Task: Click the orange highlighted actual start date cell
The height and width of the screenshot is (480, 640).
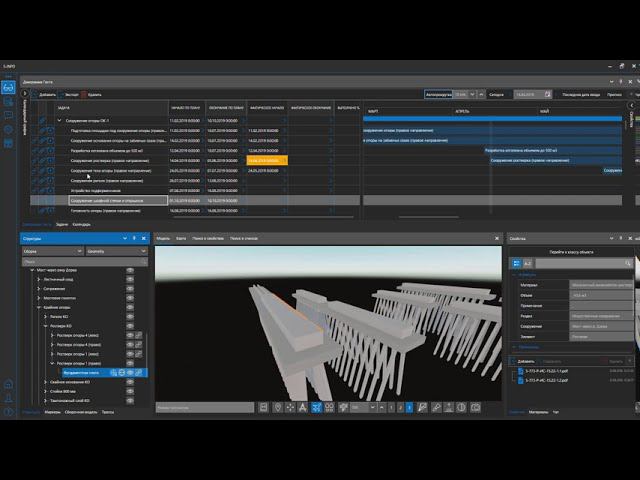Action: coord(267,160)
